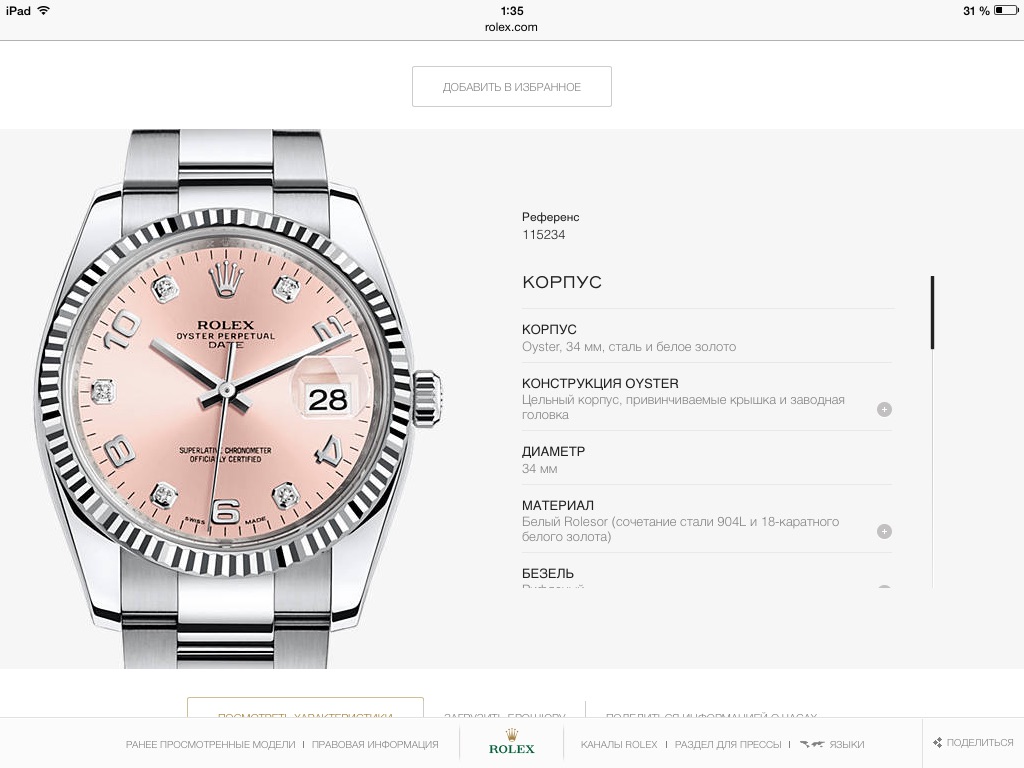
Task: Expand the Конструкция Oyster details plus icon
Action: click(x=884, y=409)
